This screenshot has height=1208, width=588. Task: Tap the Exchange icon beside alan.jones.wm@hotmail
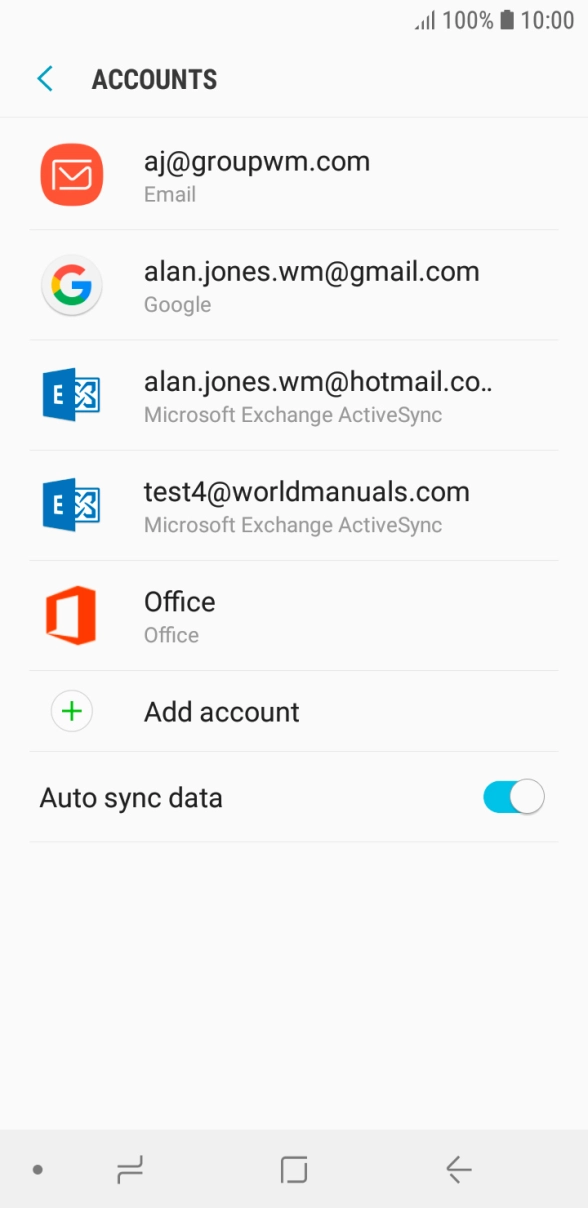[71, 395]
